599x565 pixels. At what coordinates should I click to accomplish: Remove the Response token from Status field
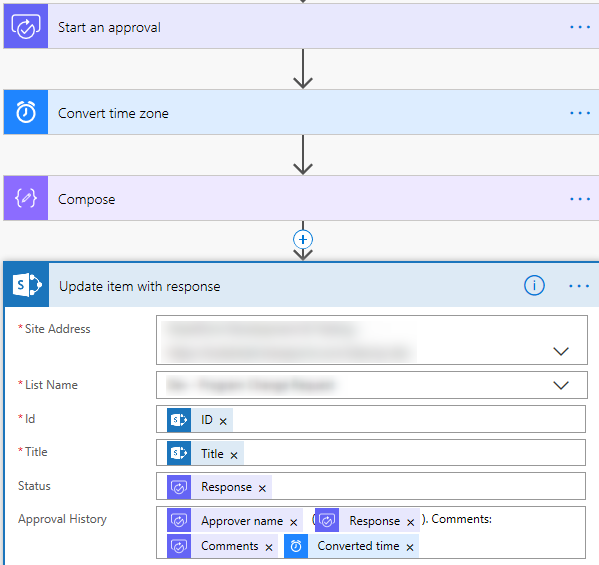click(262, 489)
